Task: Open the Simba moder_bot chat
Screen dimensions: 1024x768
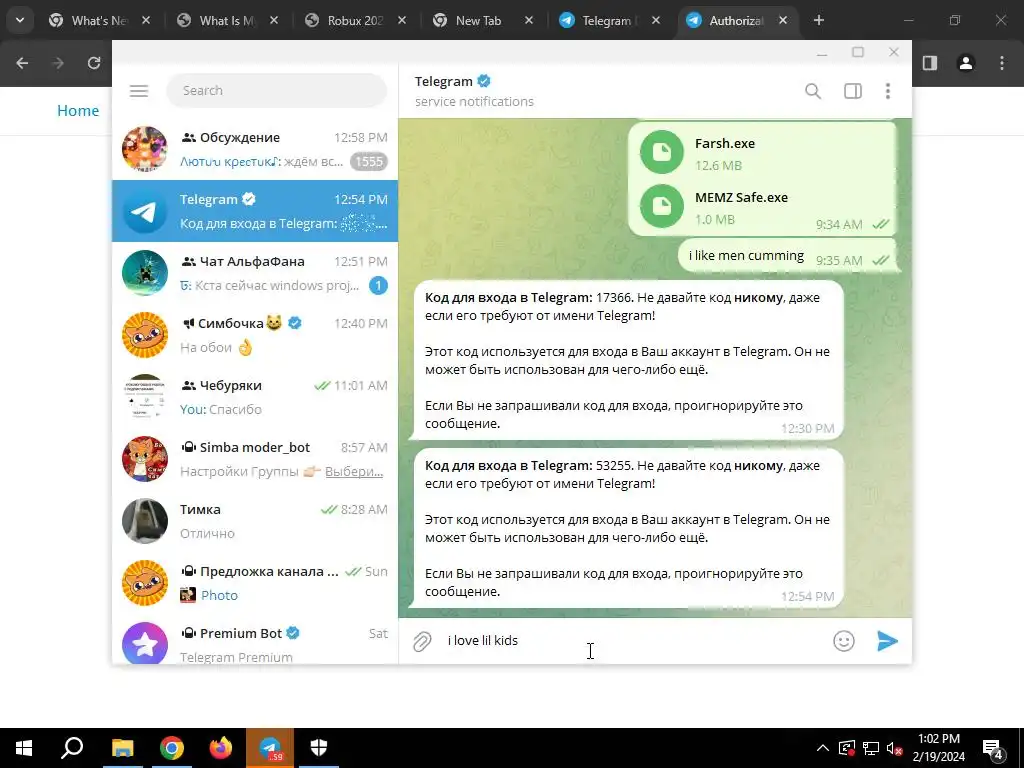Action: (x=255, y=459)
